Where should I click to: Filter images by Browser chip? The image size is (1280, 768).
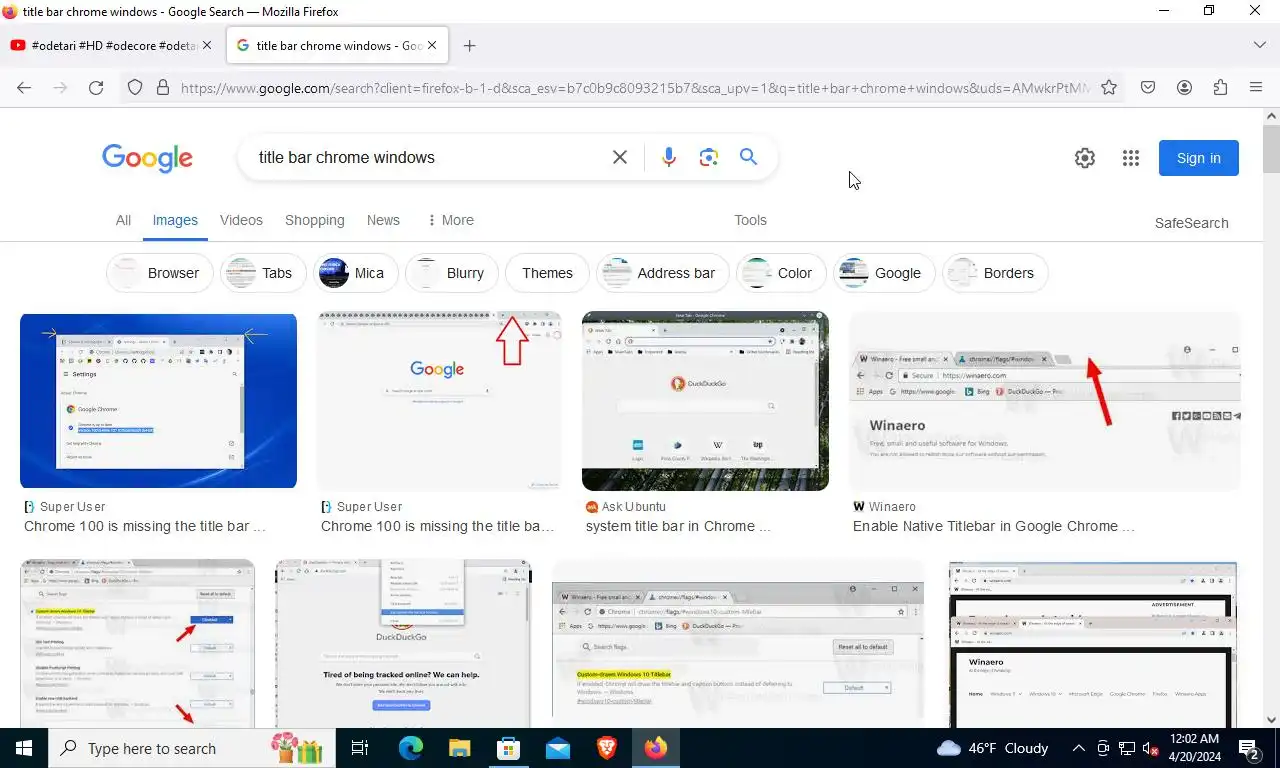tap(160, 273)
